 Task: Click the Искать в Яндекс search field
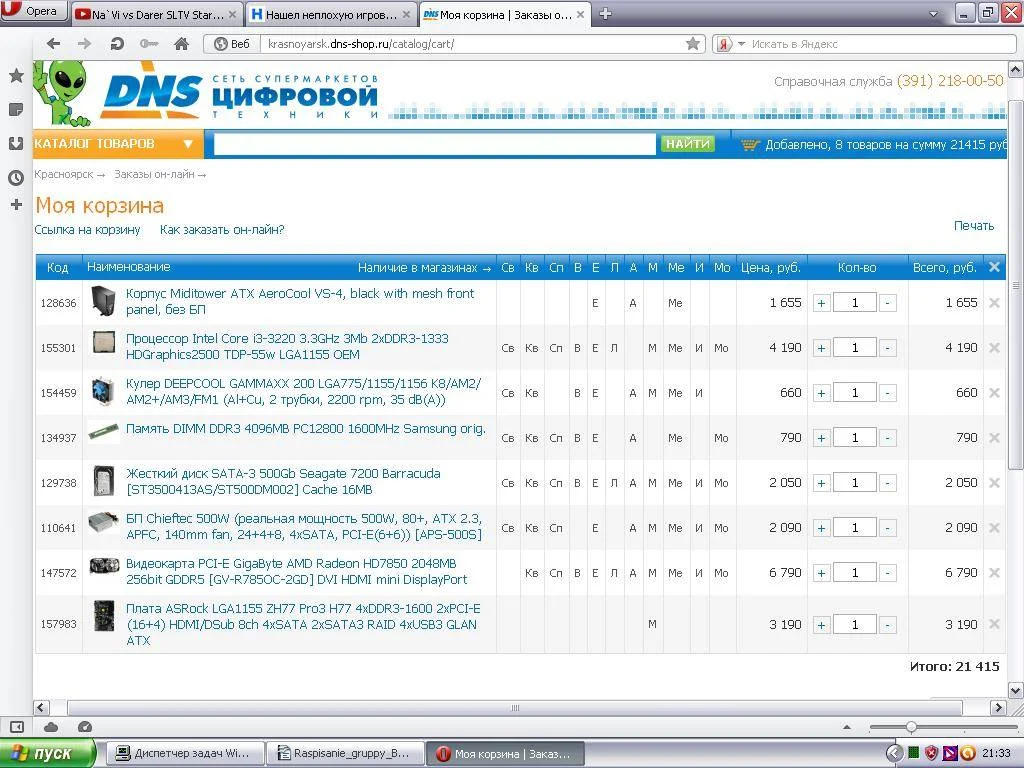[x=882, y=44]
